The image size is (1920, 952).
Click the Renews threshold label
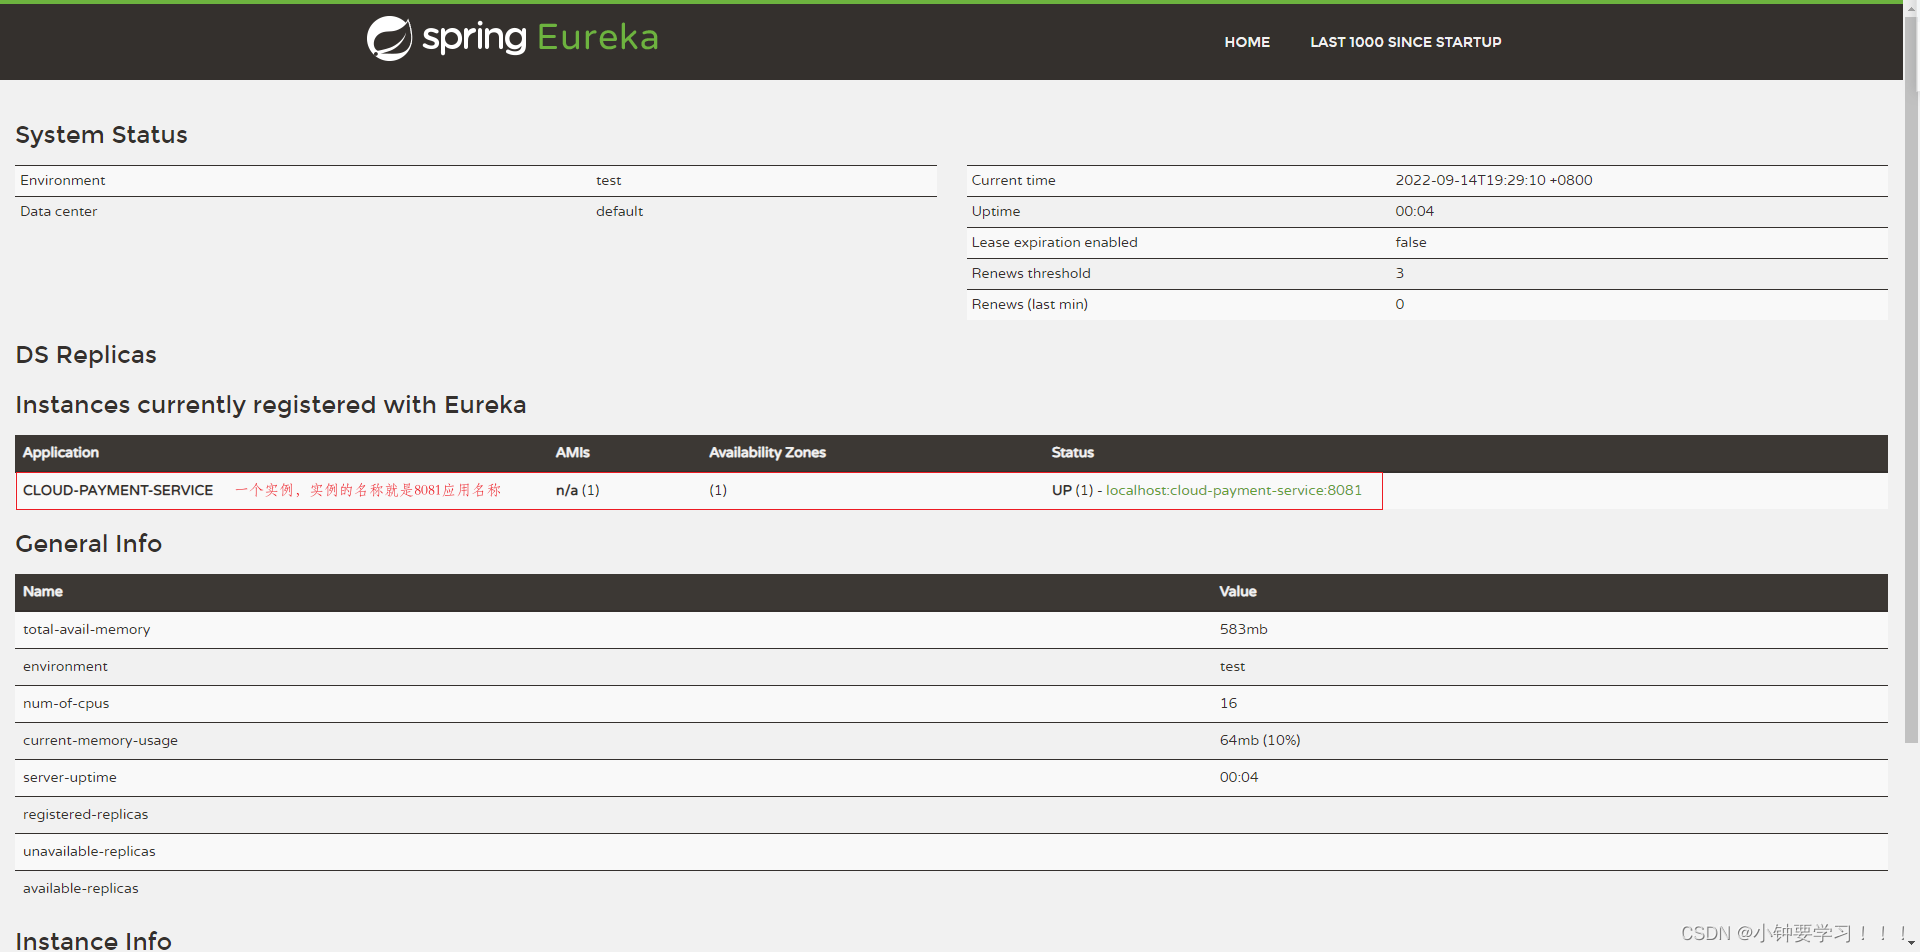click(1030, 273)
